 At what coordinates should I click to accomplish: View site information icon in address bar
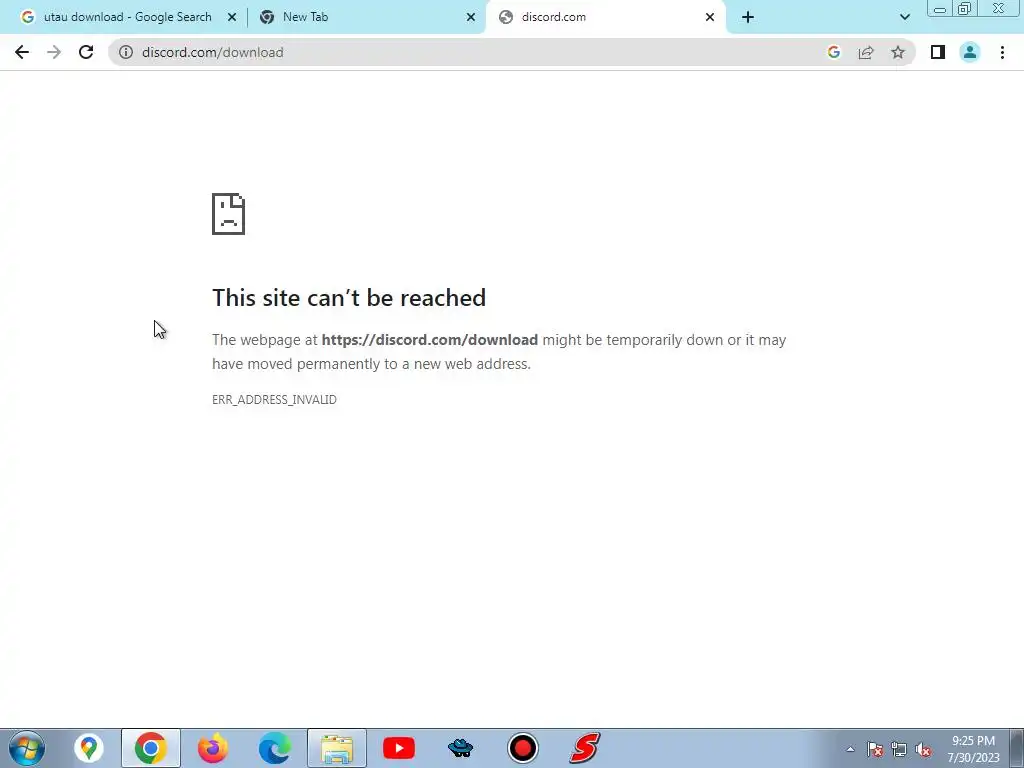pos(125,52)
